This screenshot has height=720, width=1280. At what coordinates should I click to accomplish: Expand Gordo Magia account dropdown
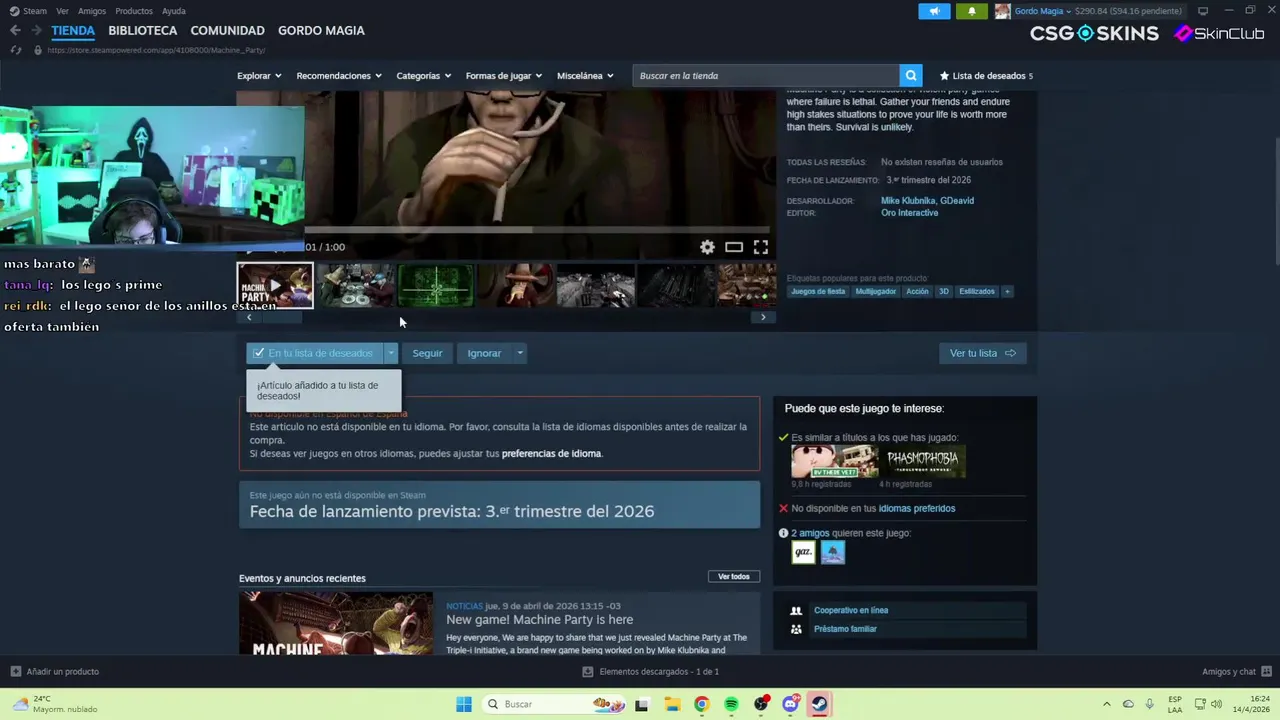click(x=1042, y=11)
